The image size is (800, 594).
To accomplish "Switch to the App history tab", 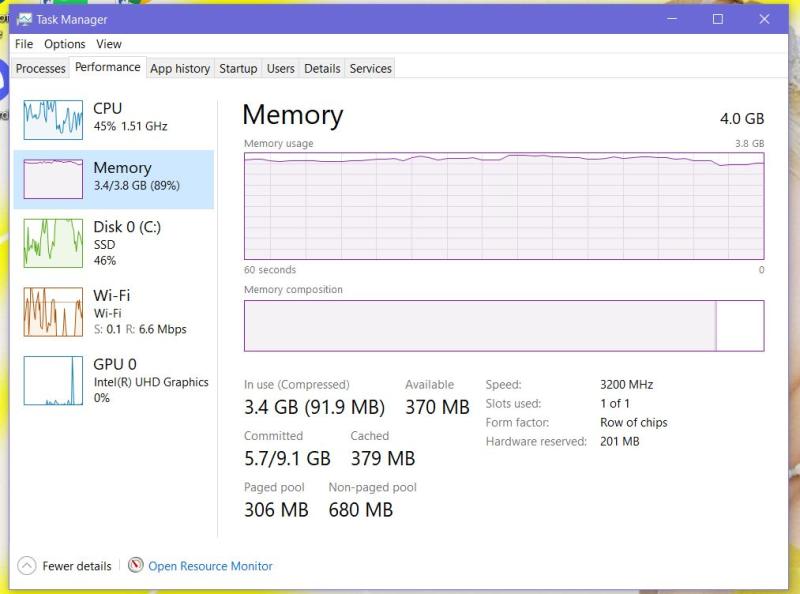I will (180, 69).
